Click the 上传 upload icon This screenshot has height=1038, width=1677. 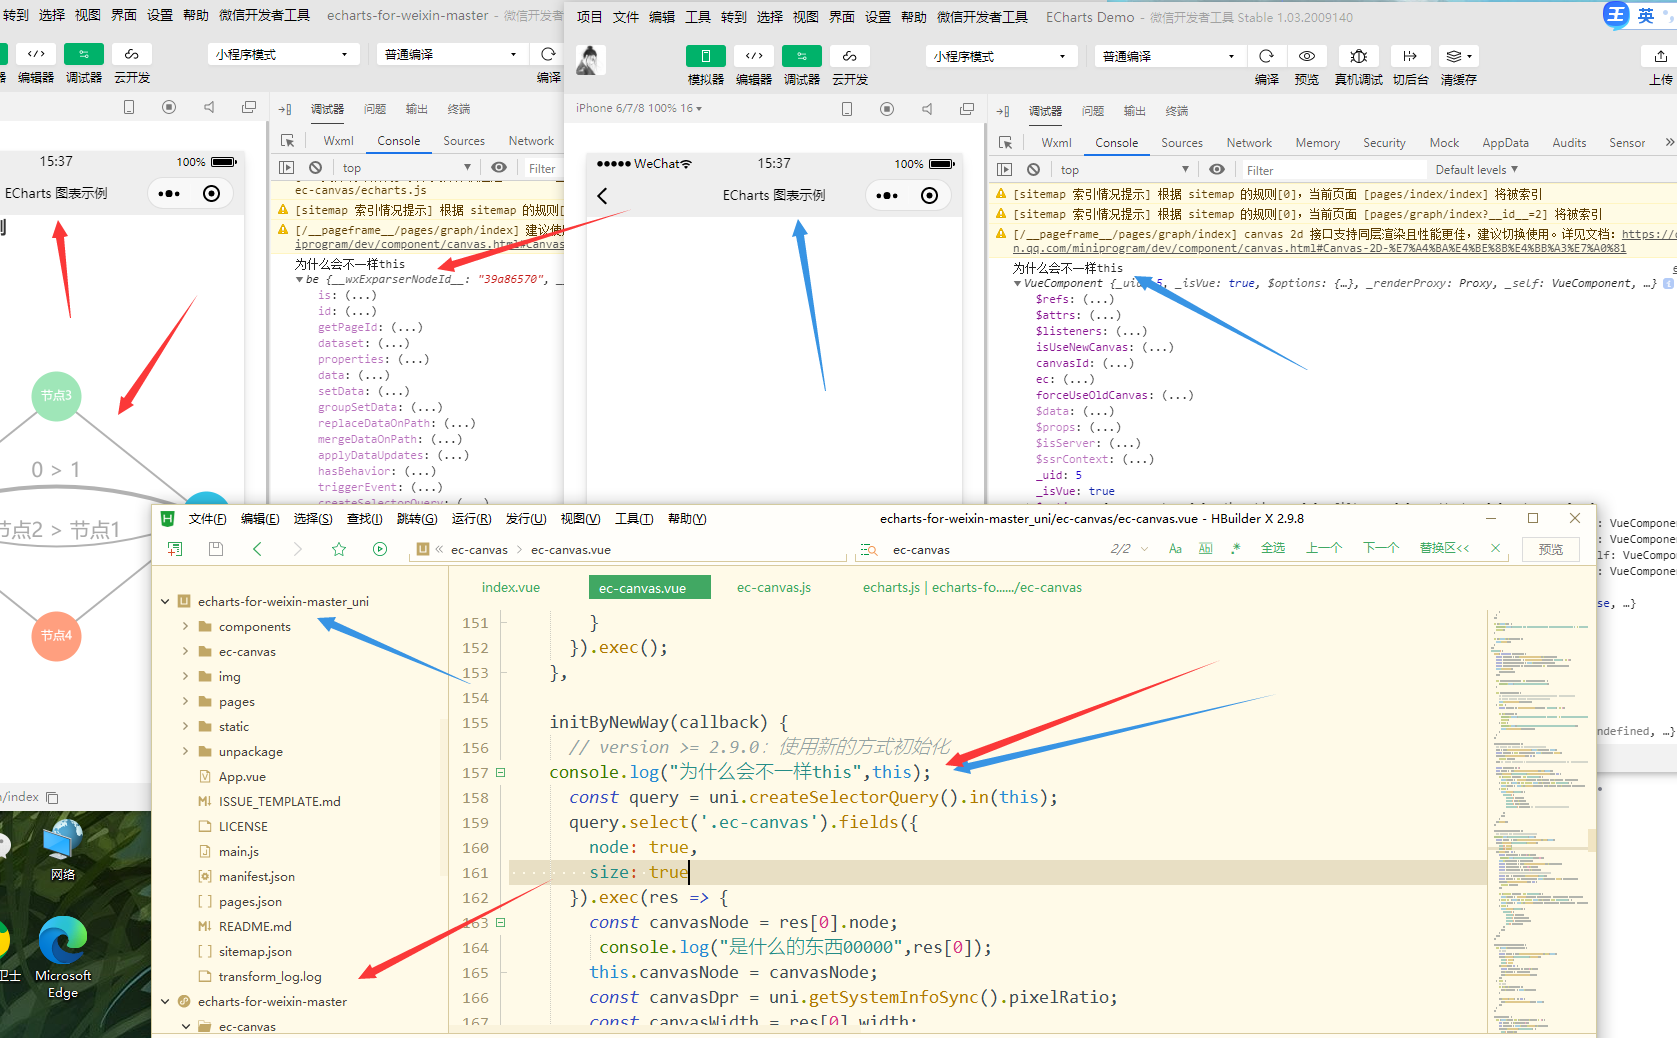(x=1660, y=56)
